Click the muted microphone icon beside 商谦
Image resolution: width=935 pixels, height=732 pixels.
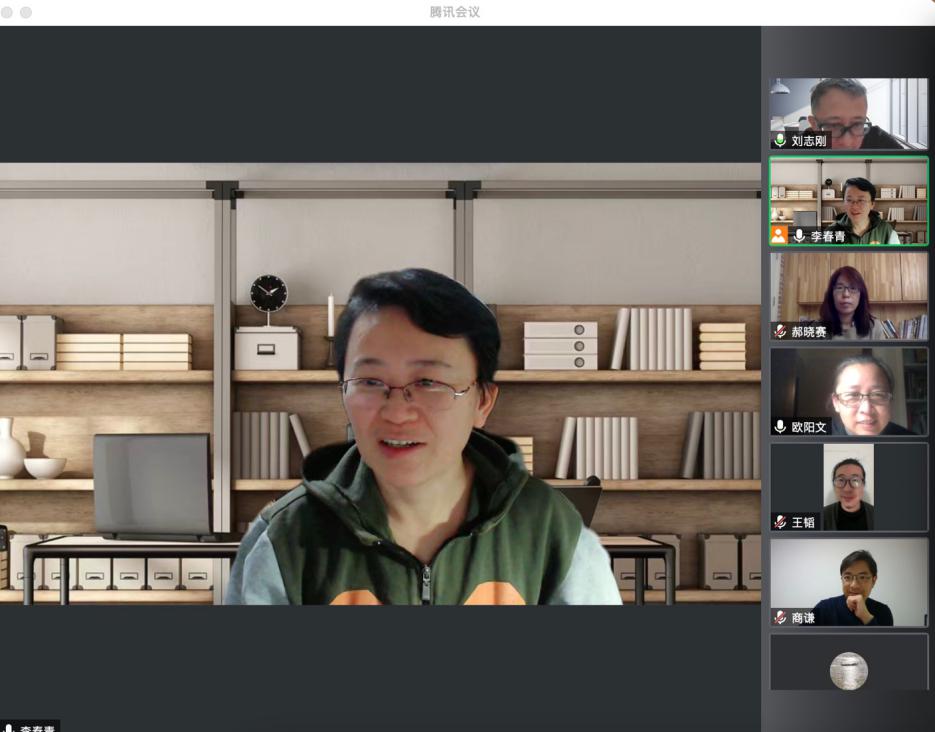pyautogui.click(x=780, y=618)
